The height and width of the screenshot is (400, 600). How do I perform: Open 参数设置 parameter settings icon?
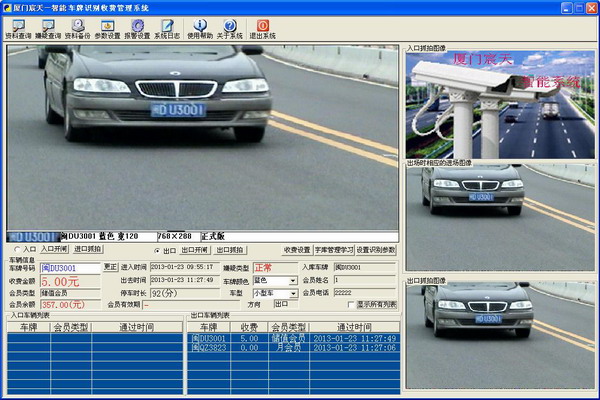coord(107,26)
